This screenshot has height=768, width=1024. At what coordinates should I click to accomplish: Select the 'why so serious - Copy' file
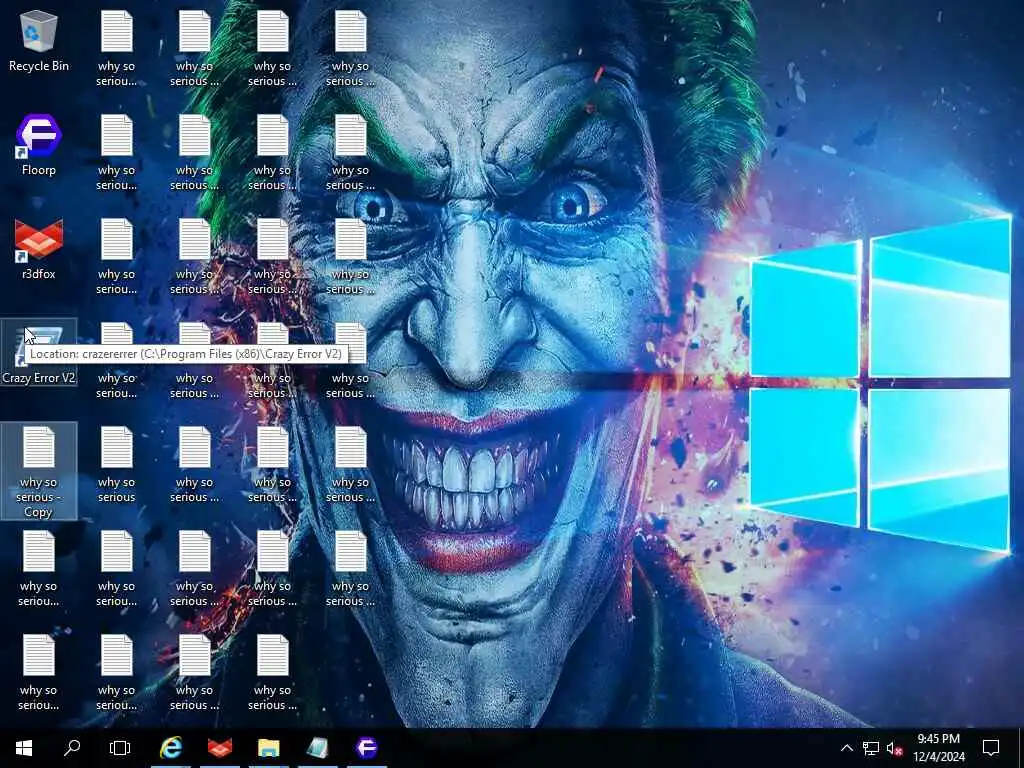pos(39,472)
